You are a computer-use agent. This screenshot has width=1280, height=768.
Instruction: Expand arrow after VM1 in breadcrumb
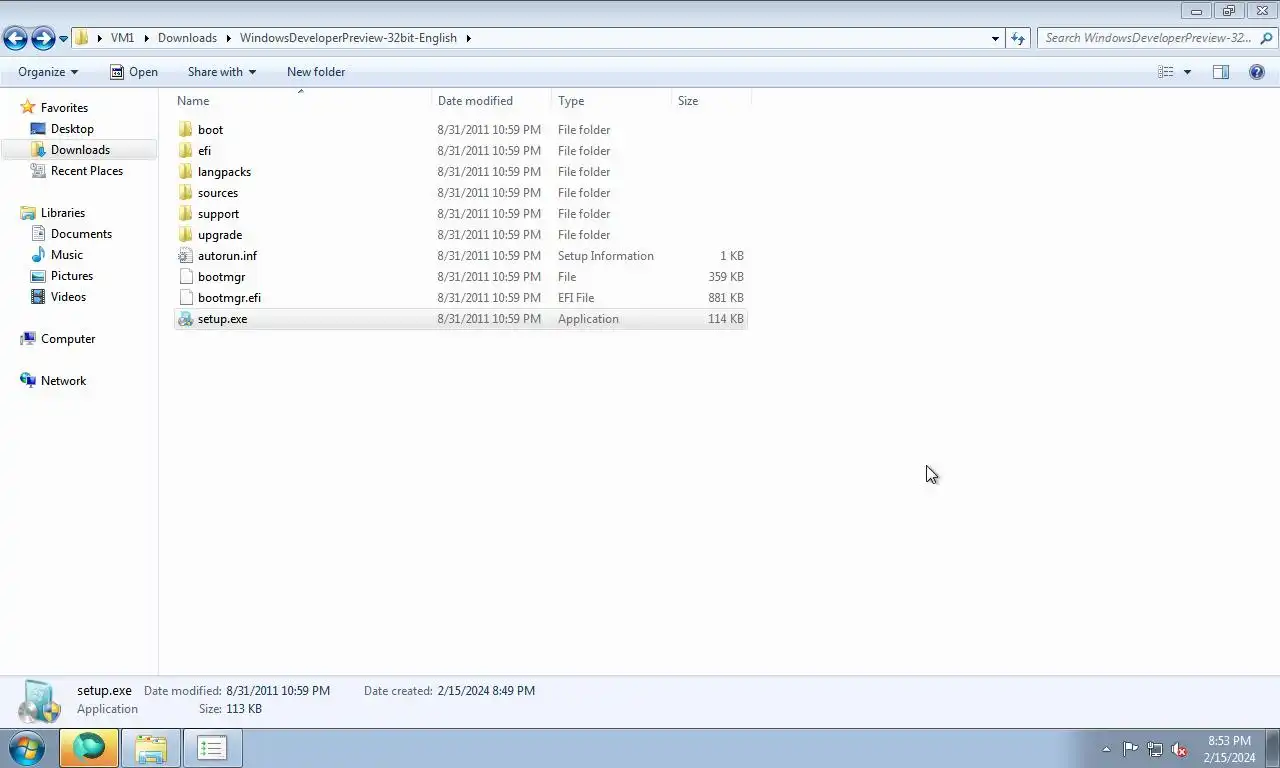click(146, 38)
